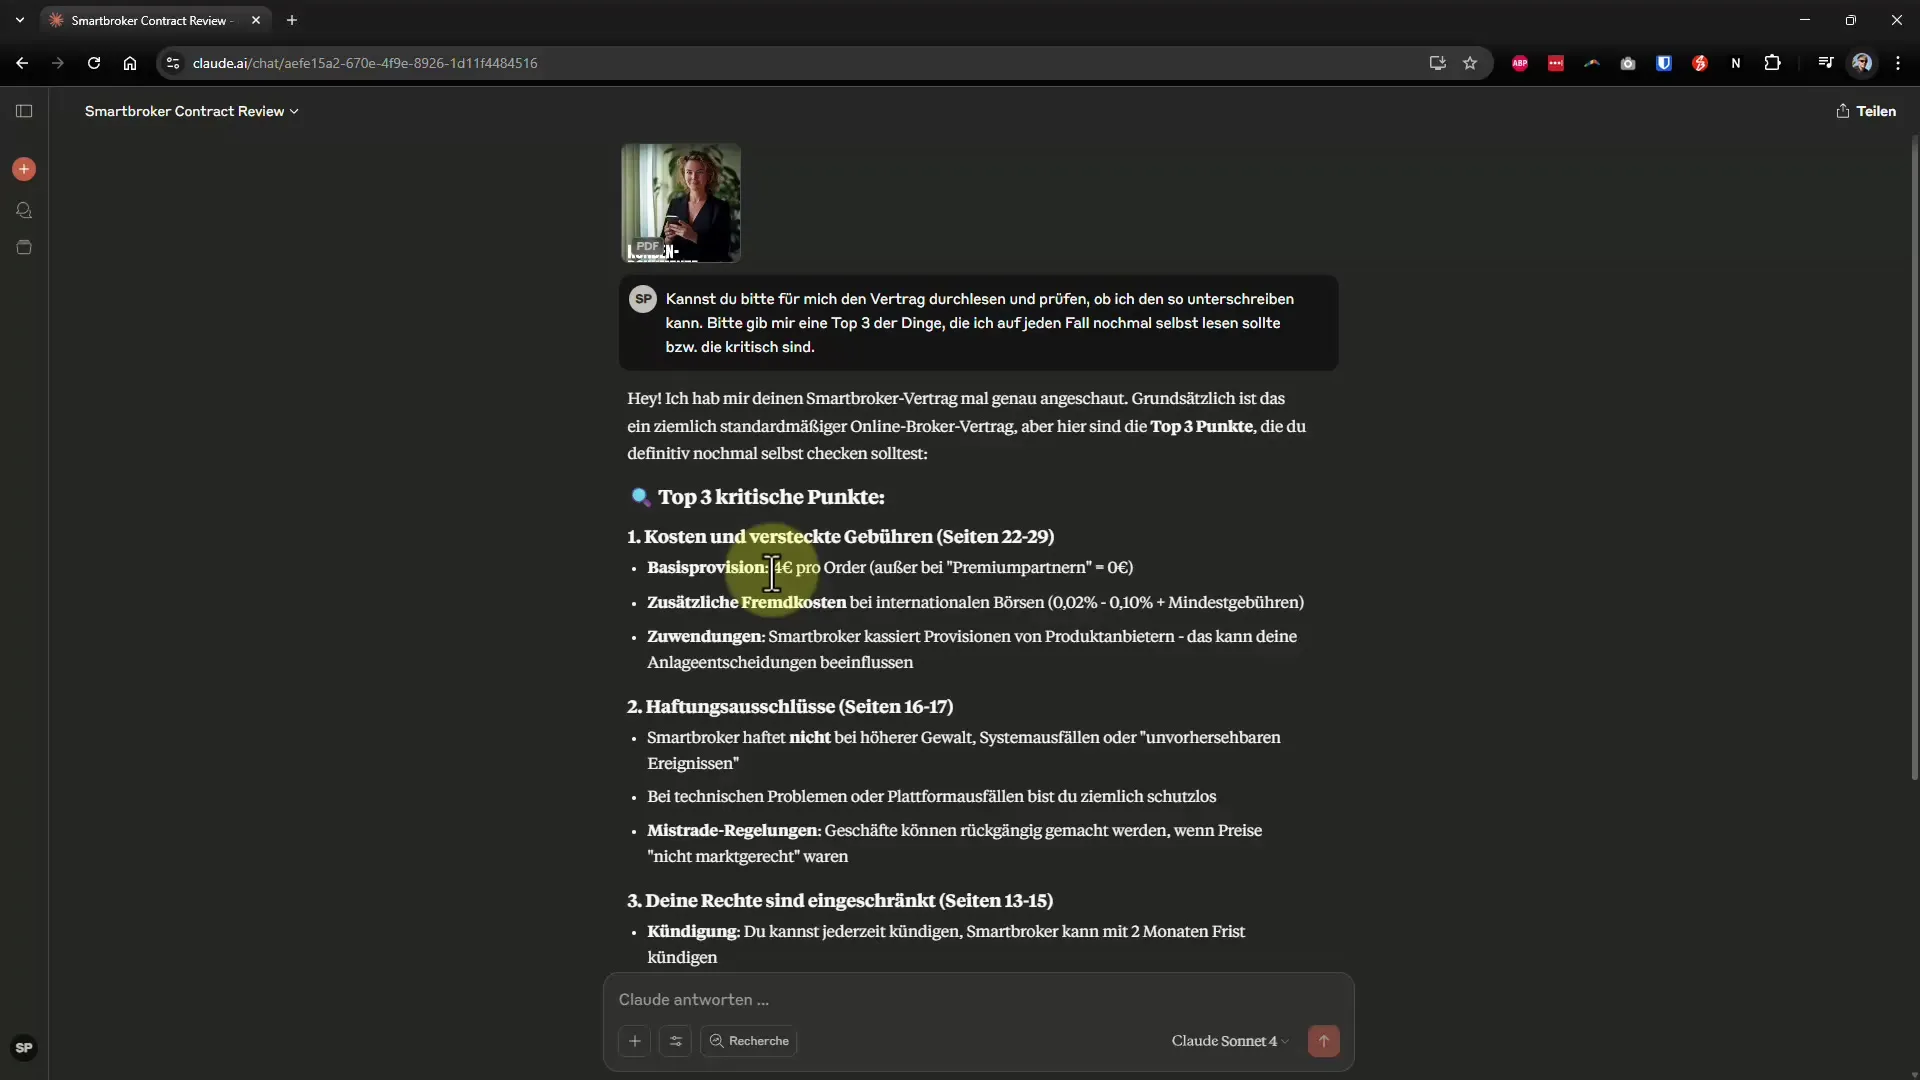Close the Smartbroker Contract Review tab

[256, 20]
